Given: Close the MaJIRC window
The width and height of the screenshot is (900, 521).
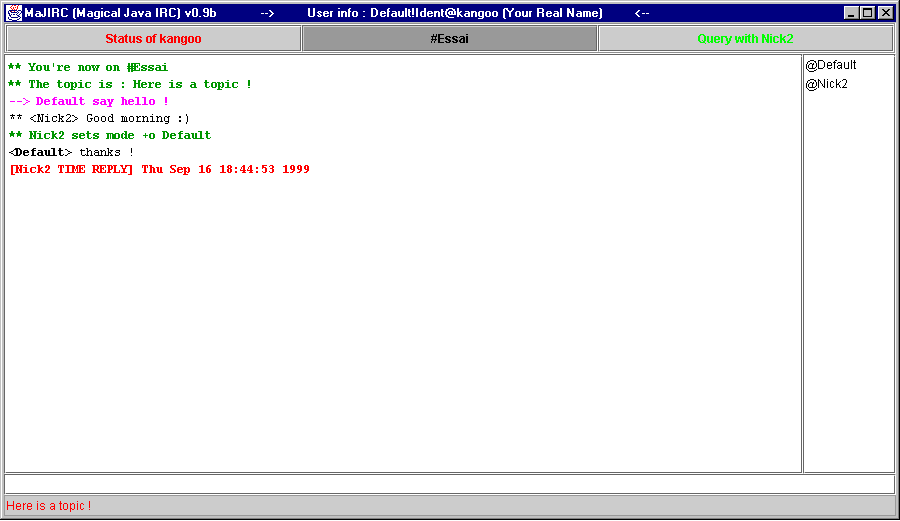Looking at the screenshot, I should tap(886, 13).
